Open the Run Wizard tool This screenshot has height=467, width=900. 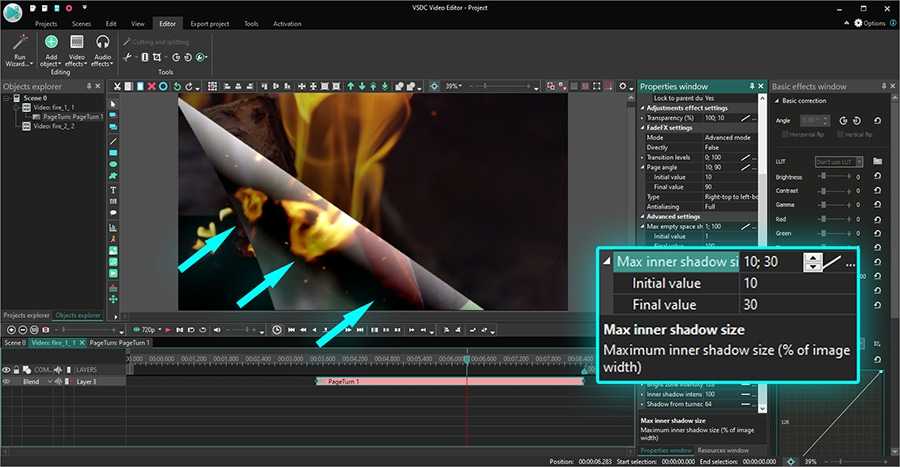tap(20, 48)
